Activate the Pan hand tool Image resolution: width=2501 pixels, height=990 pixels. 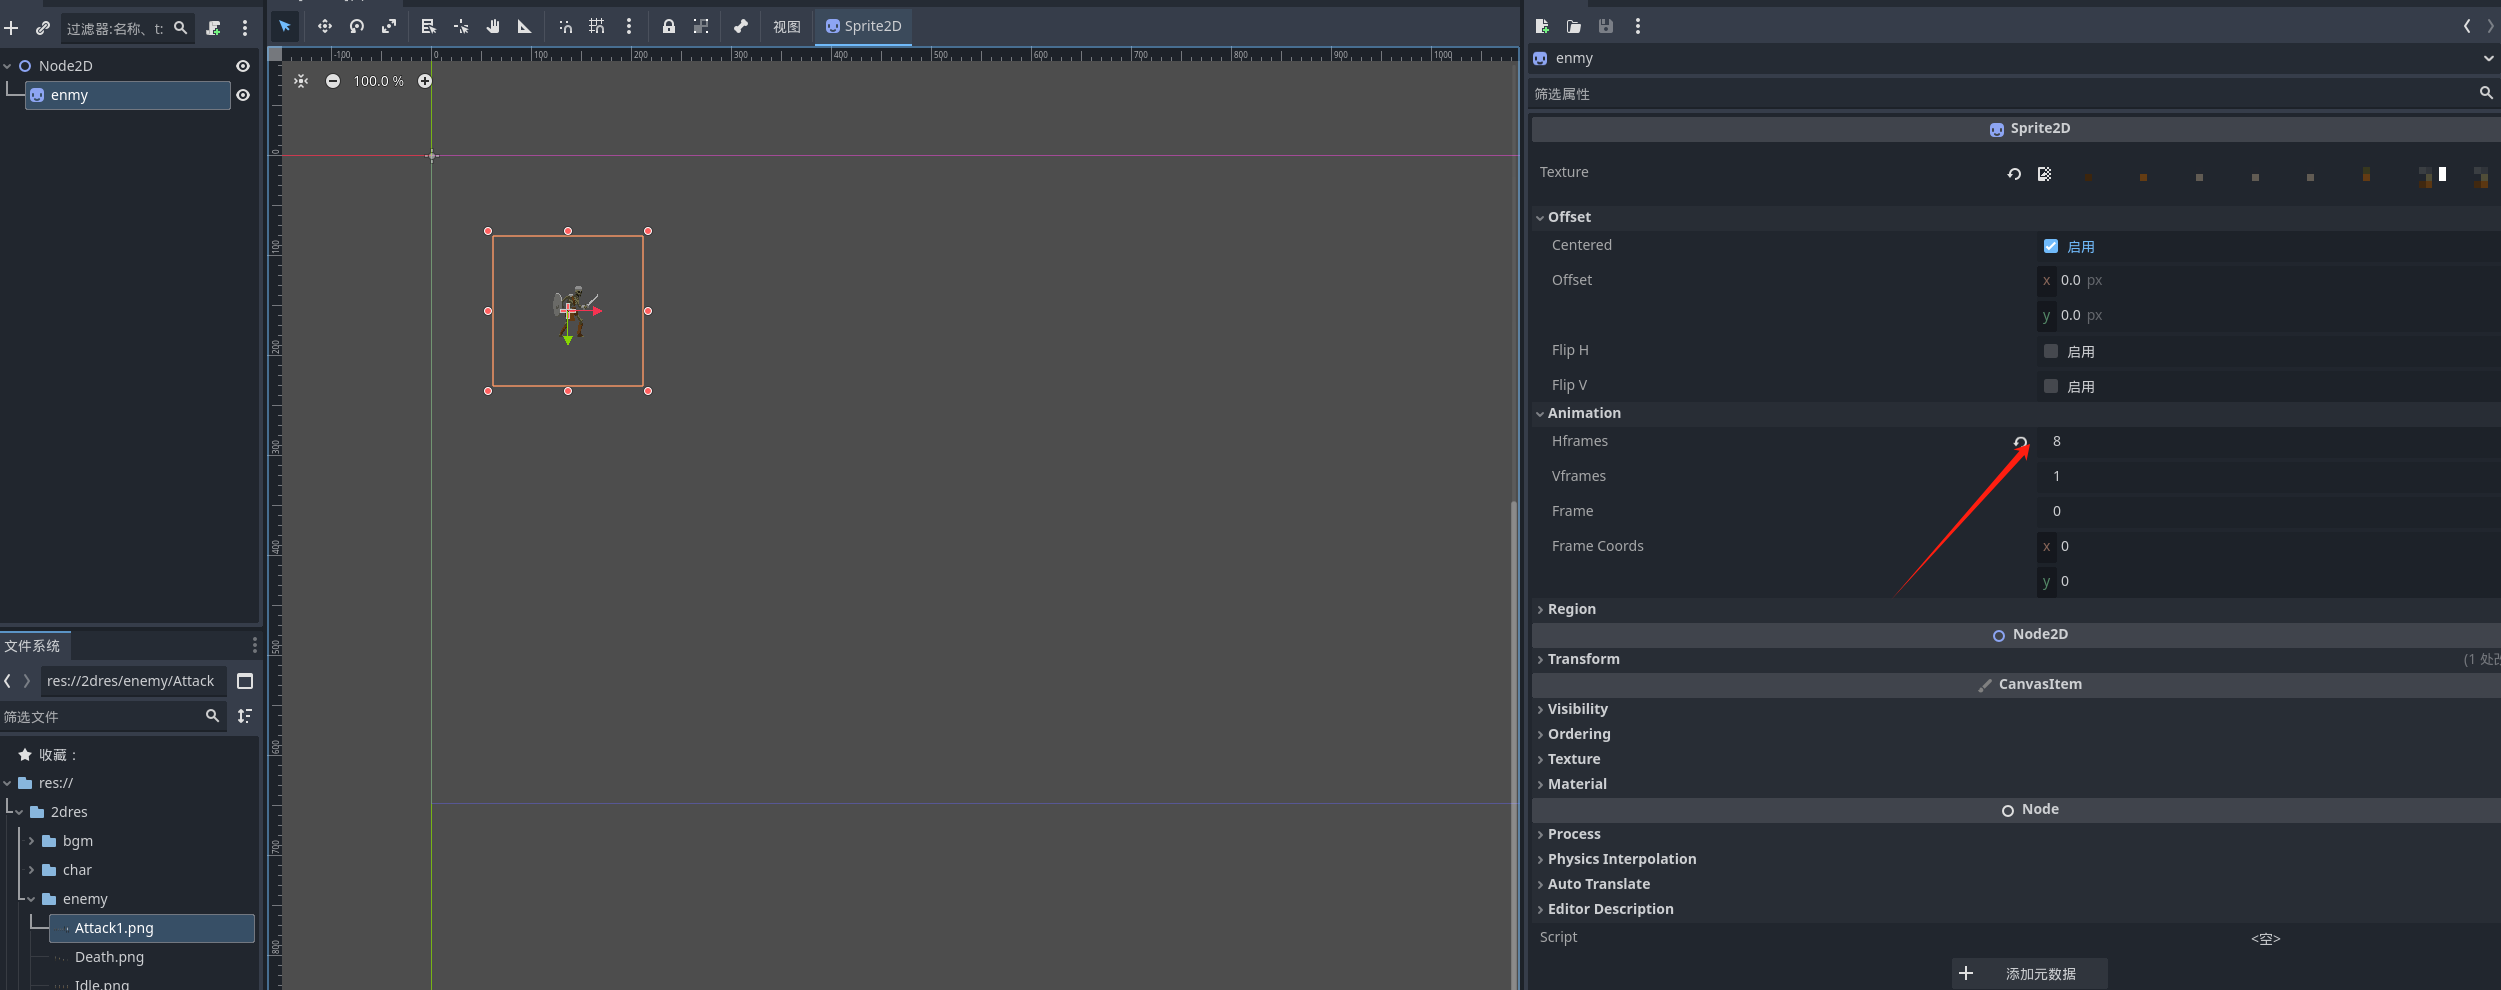coord(493,26)
